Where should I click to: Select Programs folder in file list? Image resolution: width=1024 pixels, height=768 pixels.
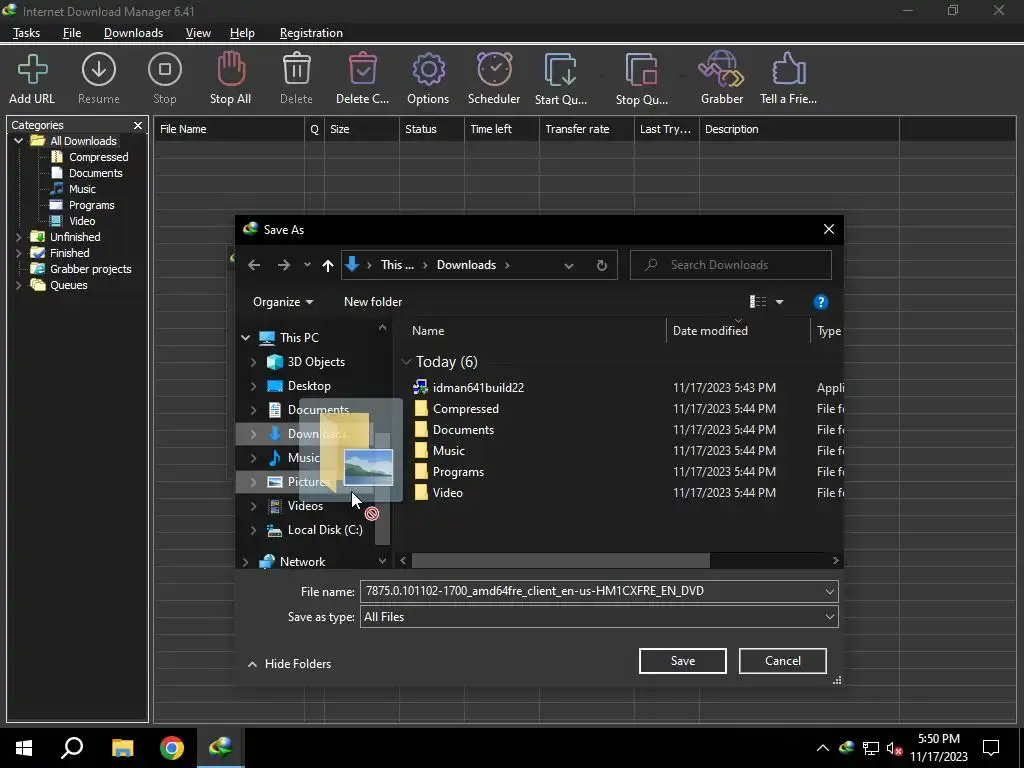pos(458,472)
